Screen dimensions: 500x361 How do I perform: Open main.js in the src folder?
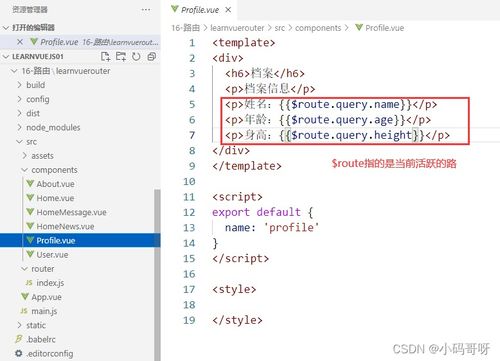[x=44, y=311]
